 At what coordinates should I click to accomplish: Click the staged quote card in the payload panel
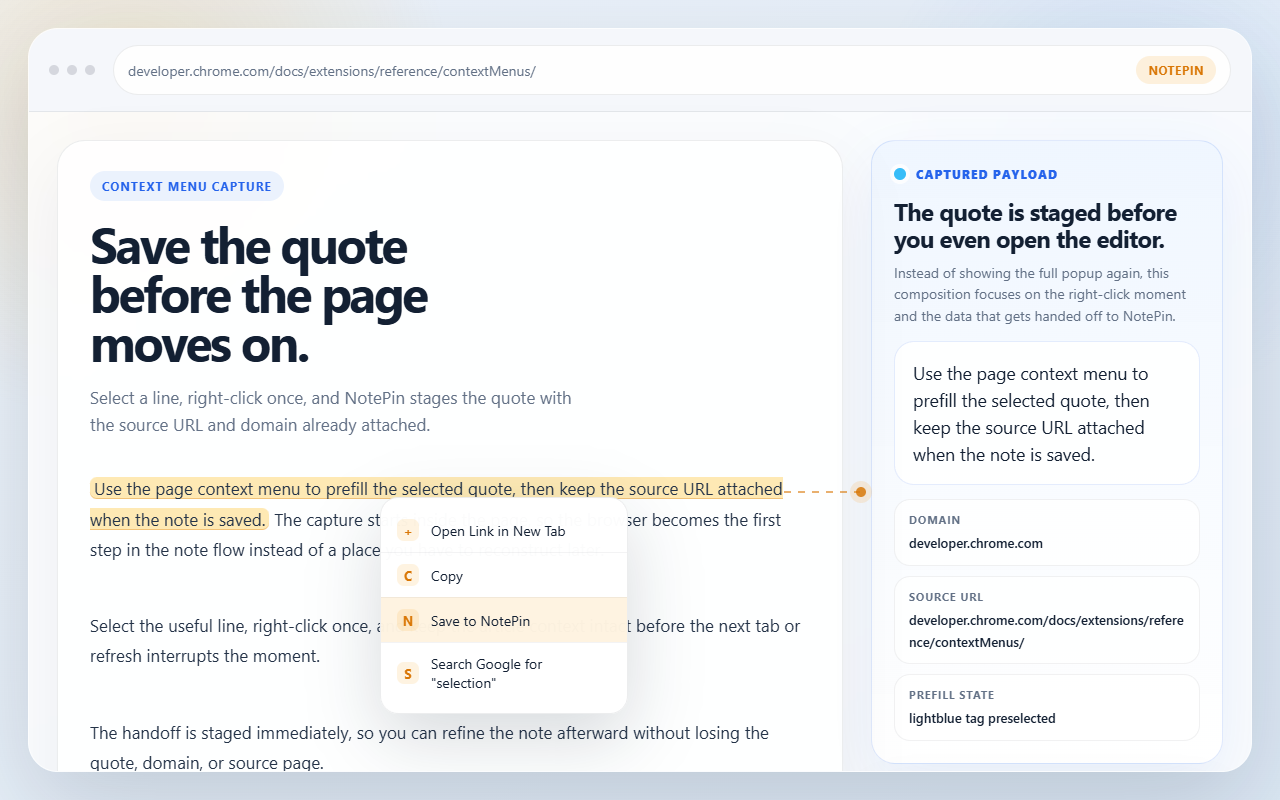click(1047, 414)
